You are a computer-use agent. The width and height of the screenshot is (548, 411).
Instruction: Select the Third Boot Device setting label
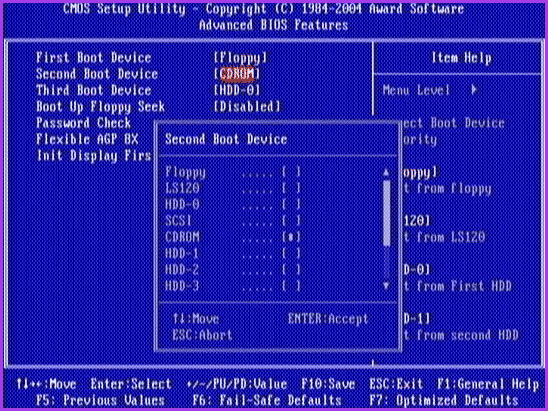click(x=94, y=90)
